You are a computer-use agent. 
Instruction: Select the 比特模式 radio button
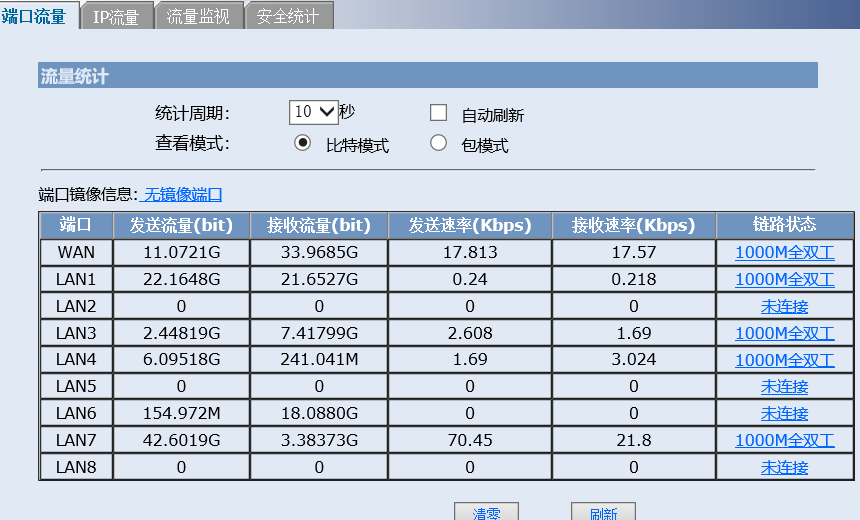[302, 143]
